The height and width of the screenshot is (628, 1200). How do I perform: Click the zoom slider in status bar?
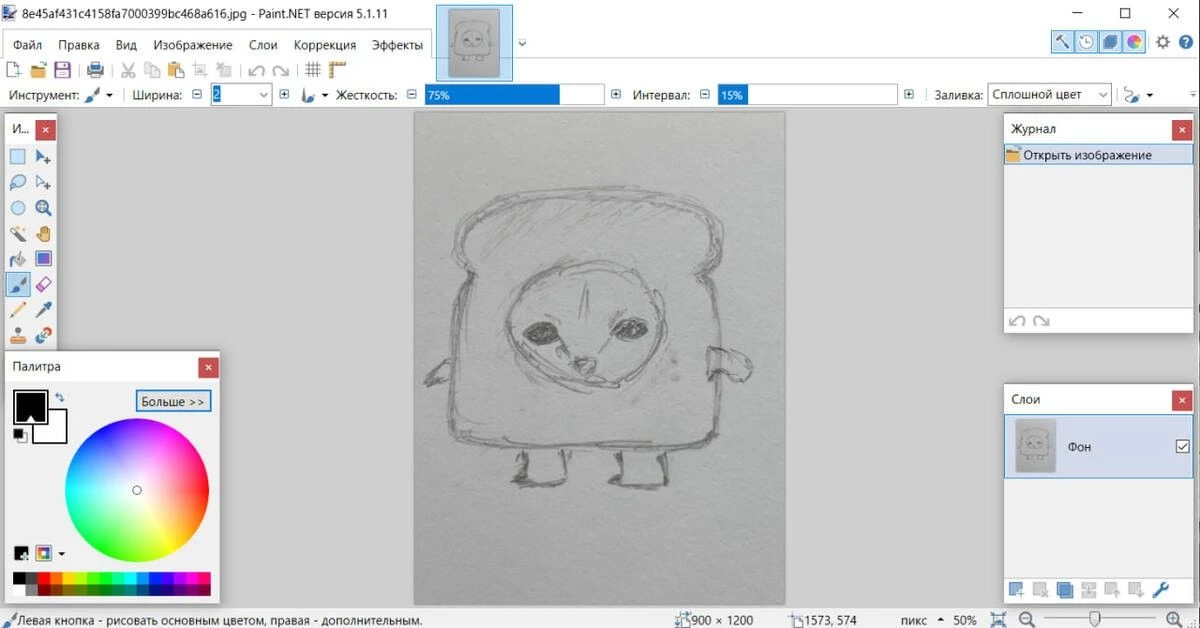coord(1095,619)
